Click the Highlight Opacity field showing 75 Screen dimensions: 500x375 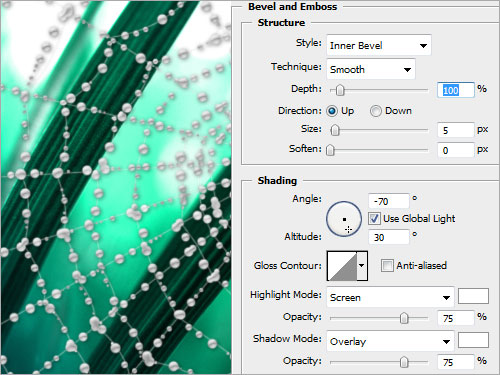(x=456, y=318)
